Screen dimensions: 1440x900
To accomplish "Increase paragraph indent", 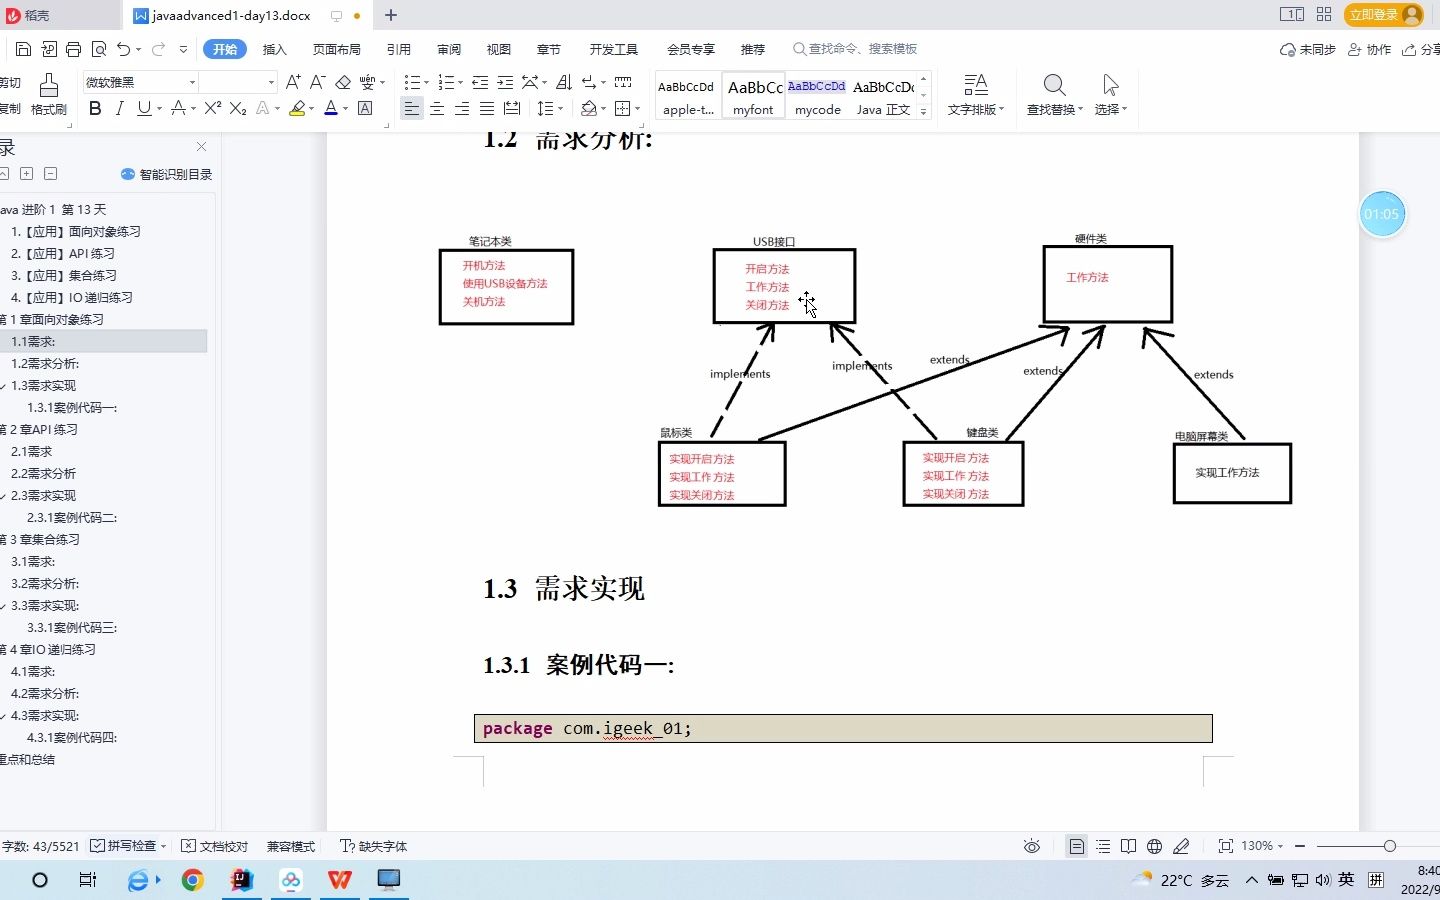I will (505, 82).
